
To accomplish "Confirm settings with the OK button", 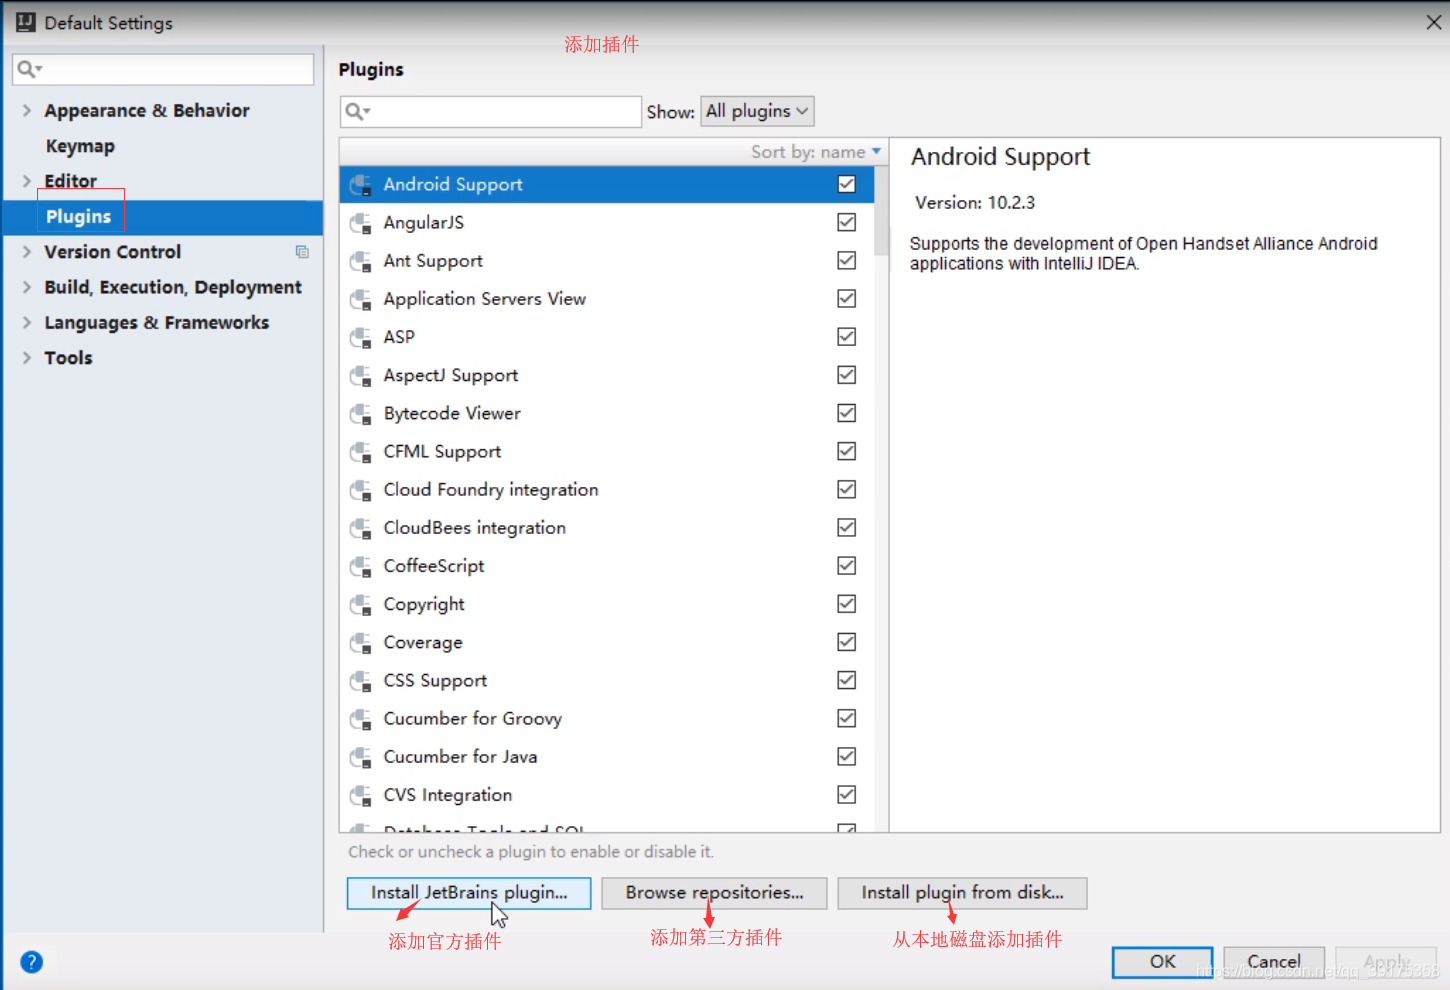I will (1162, 962).
